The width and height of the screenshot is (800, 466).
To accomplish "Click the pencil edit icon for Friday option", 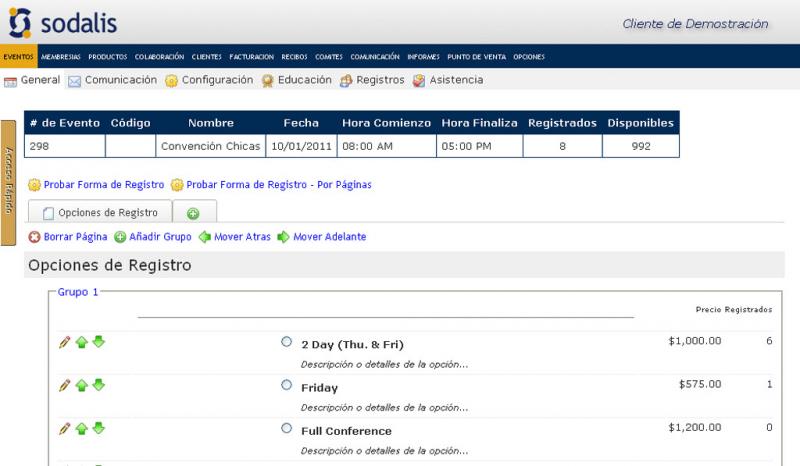I will coord(65,385).
